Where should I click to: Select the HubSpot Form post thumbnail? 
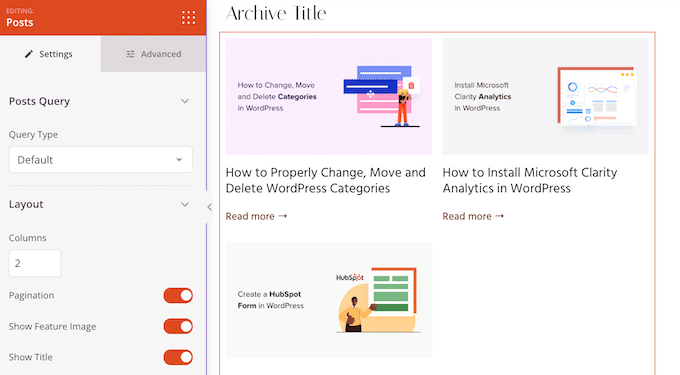coord(329,300)
